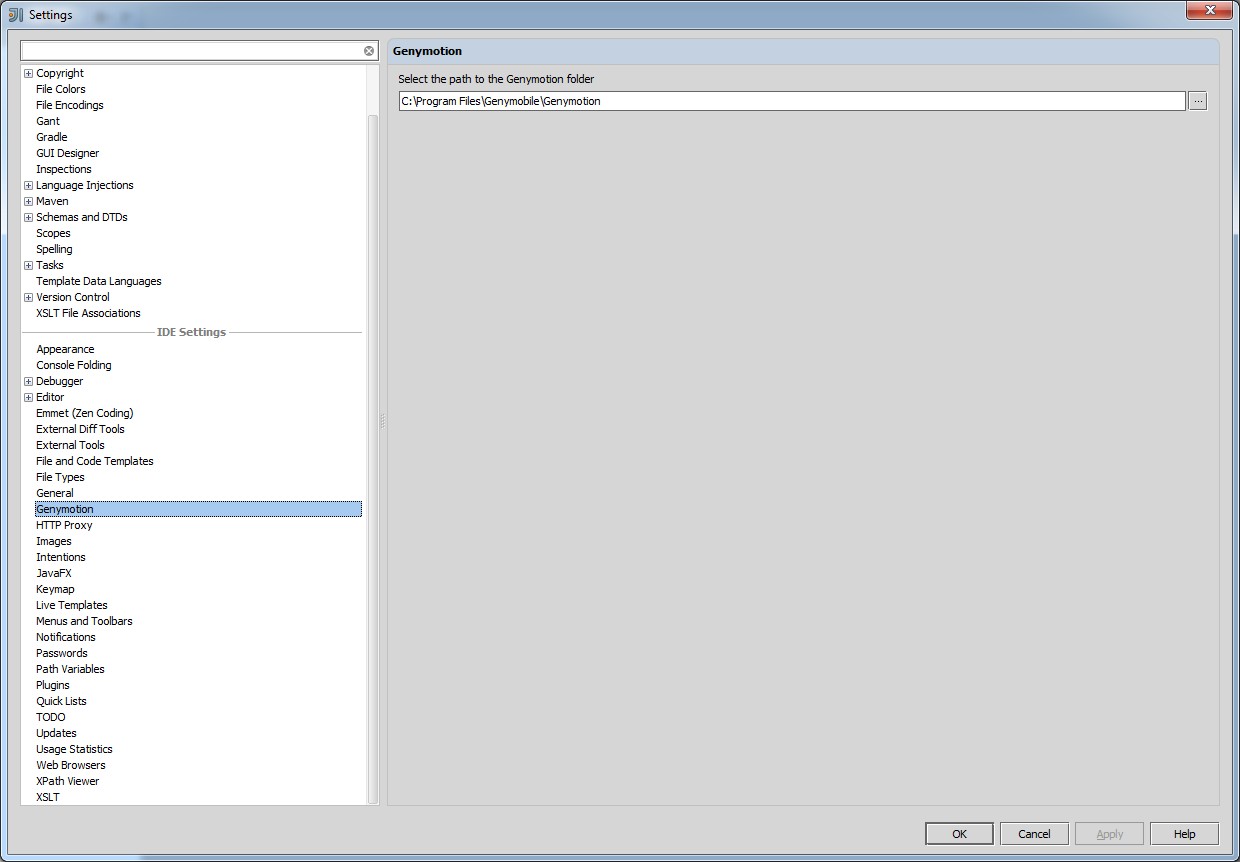
Task: Select File Colors settings
Action: pos(61,89)
